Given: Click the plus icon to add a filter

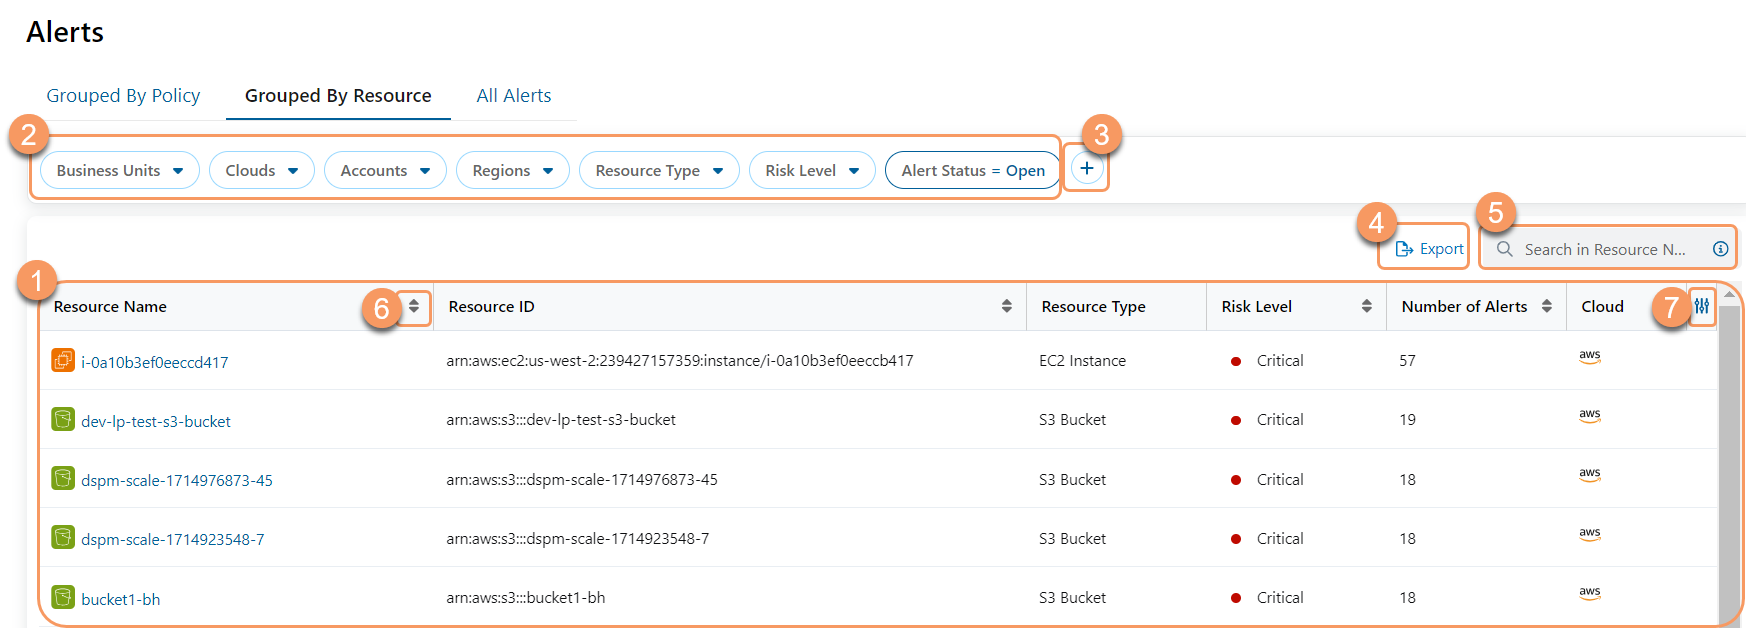Looking at the screenshot, I should tap(1087, 169).
